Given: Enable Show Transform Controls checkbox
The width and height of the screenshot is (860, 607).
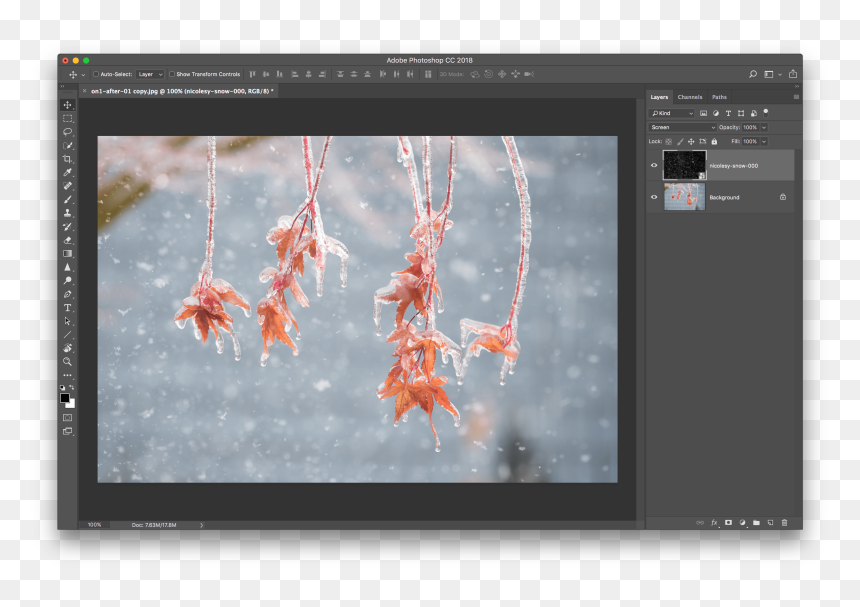Looking at the screenshot, I should point(172,74).
